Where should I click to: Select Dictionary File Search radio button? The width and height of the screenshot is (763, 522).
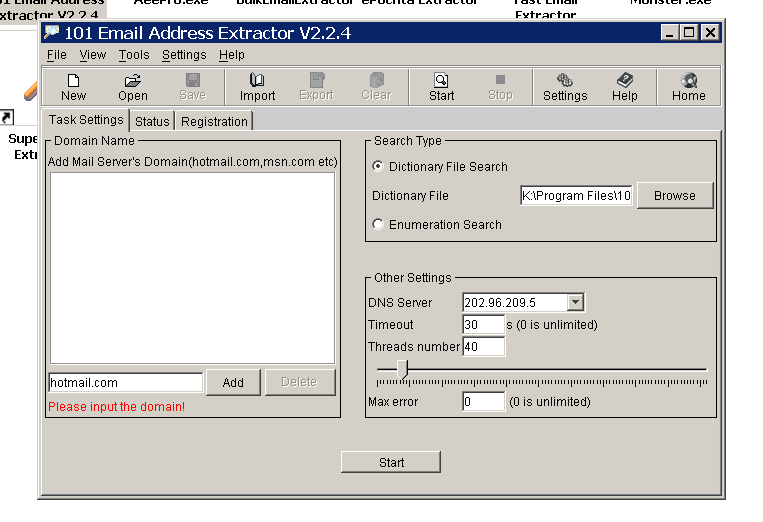point(378,166)
